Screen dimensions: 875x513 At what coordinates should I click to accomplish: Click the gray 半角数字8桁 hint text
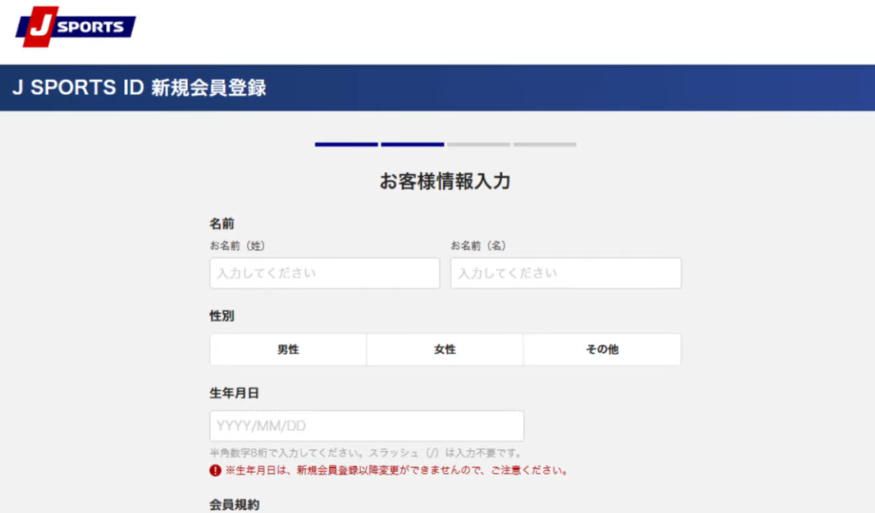[366, 453]
